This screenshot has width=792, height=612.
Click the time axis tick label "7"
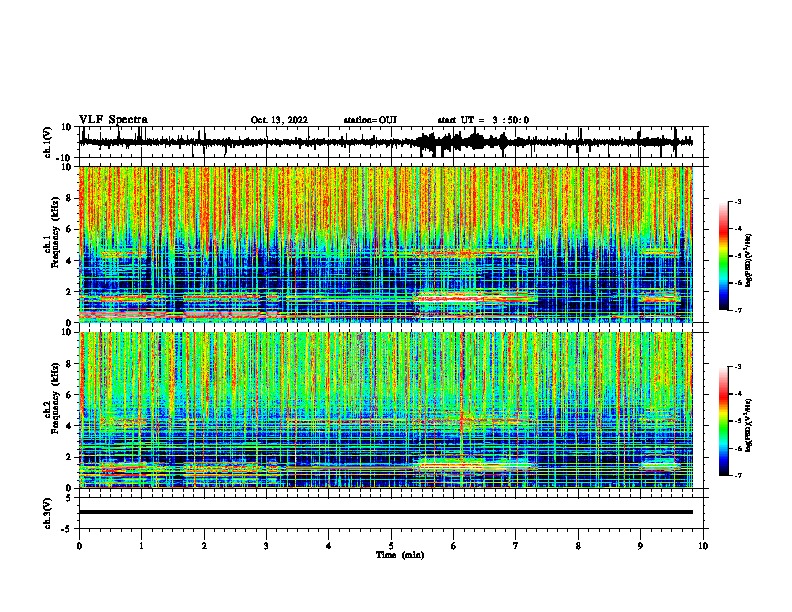point(516,546)
